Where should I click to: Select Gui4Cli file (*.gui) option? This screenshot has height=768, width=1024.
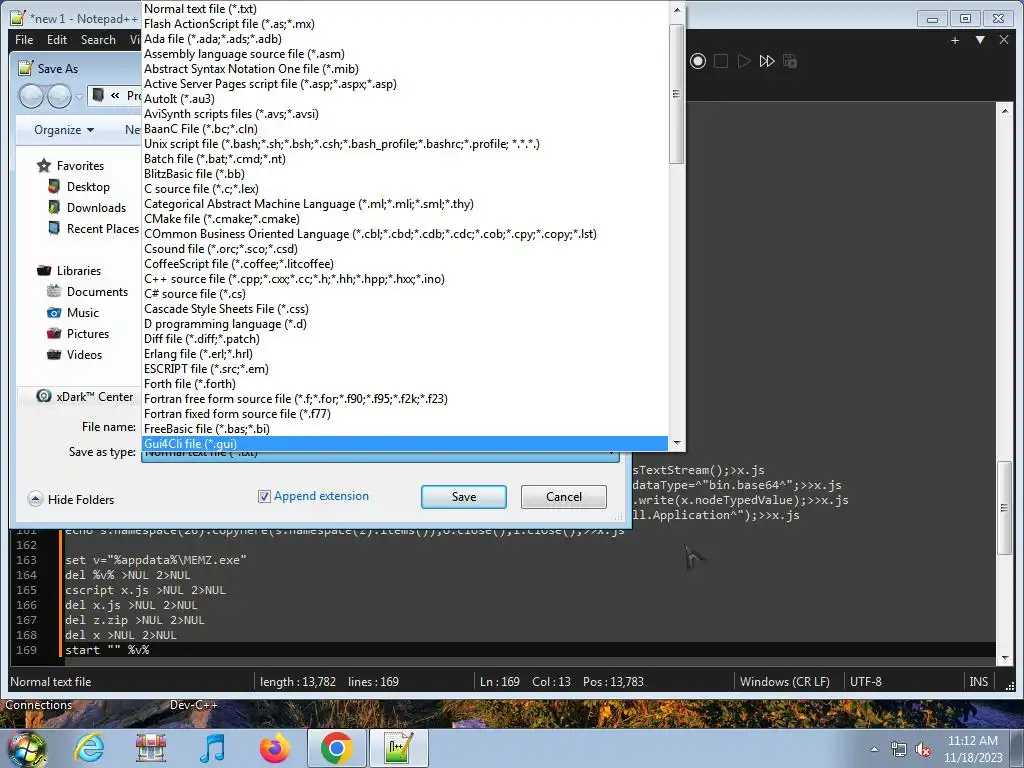point(405,443)
